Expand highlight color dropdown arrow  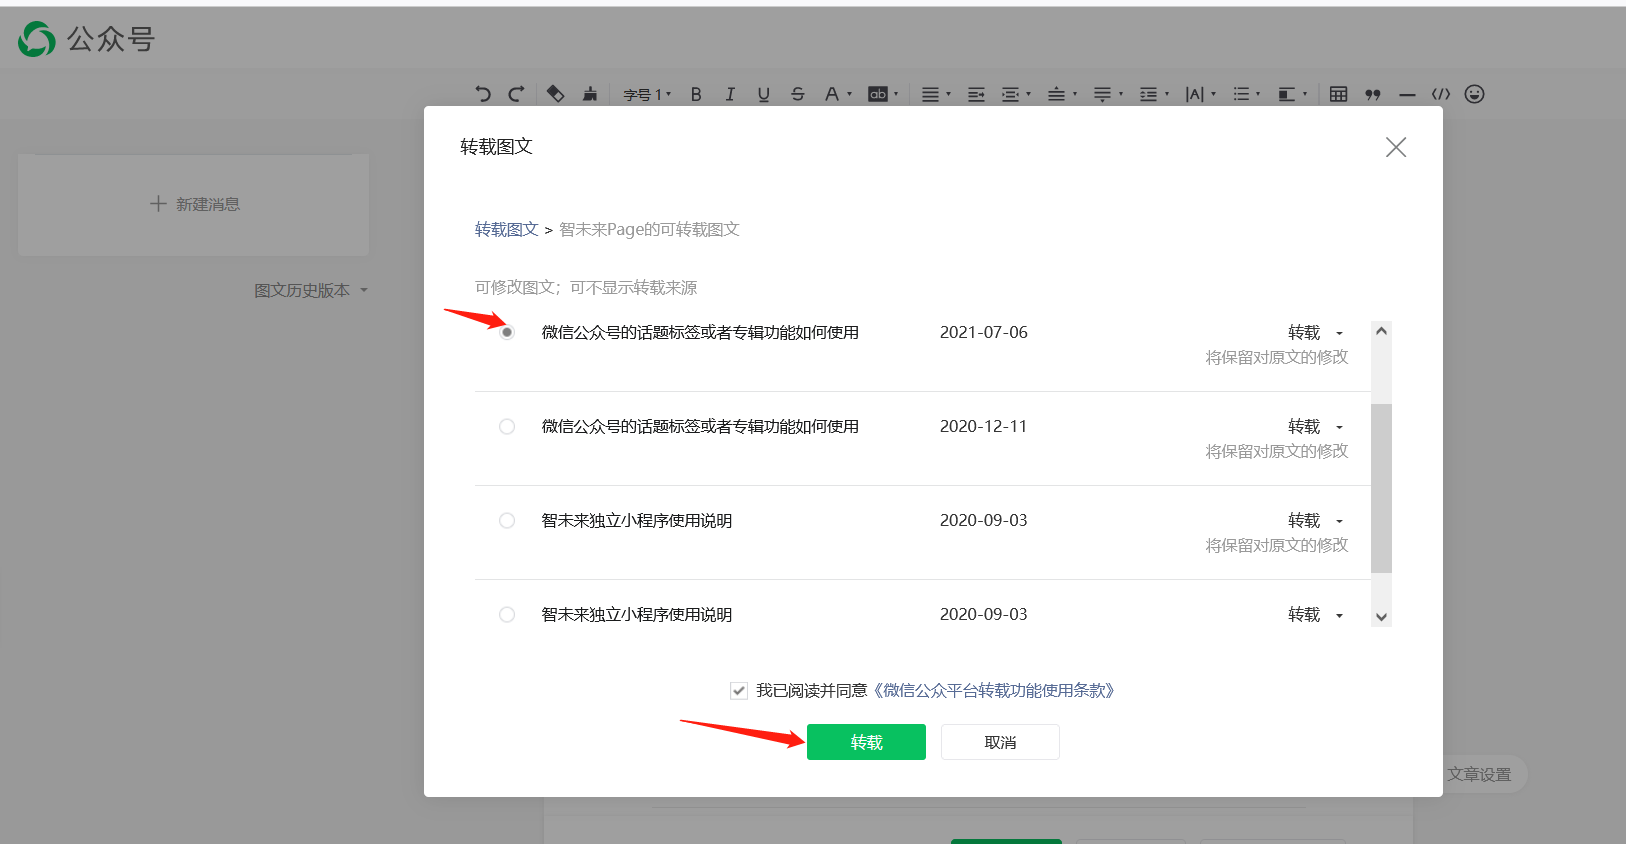coord(896,94)
